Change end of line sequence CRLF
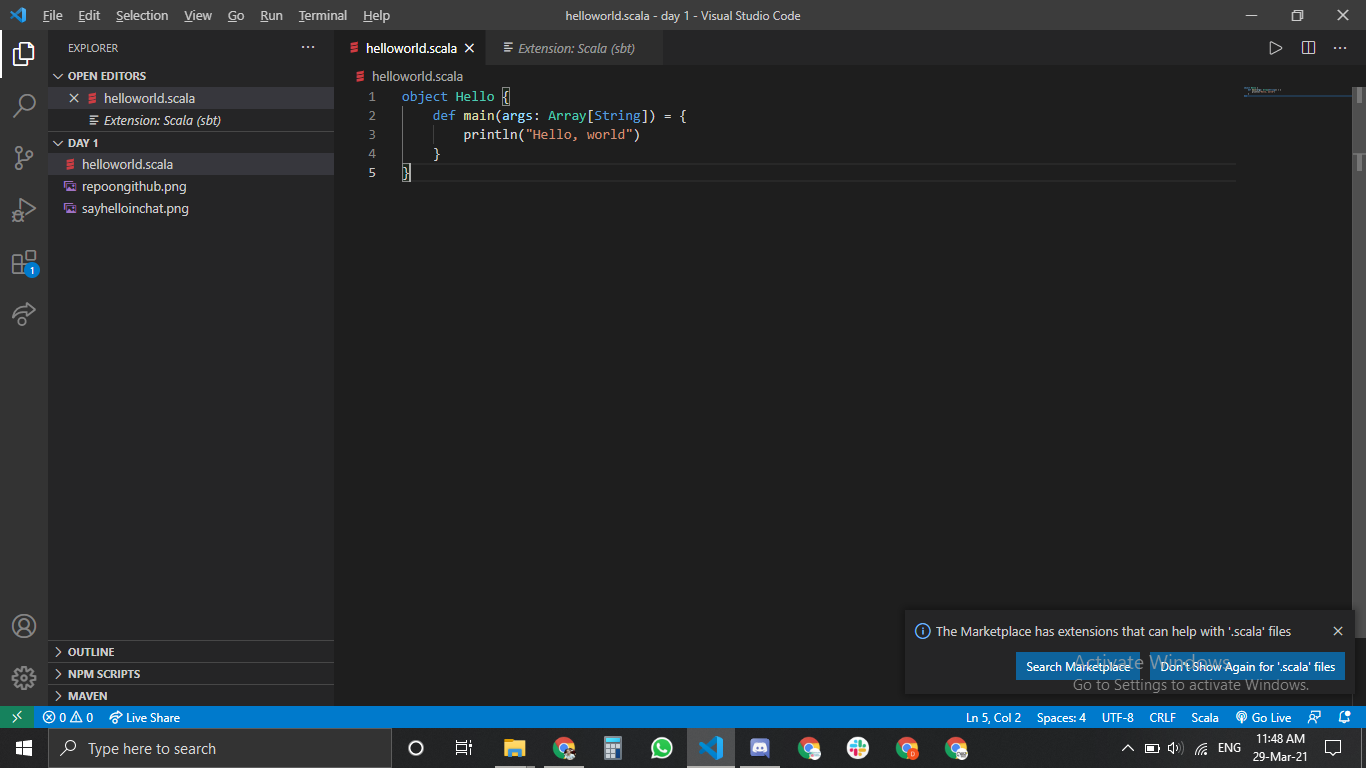This screenshot has height=768, width=1366. [1162, 717]
